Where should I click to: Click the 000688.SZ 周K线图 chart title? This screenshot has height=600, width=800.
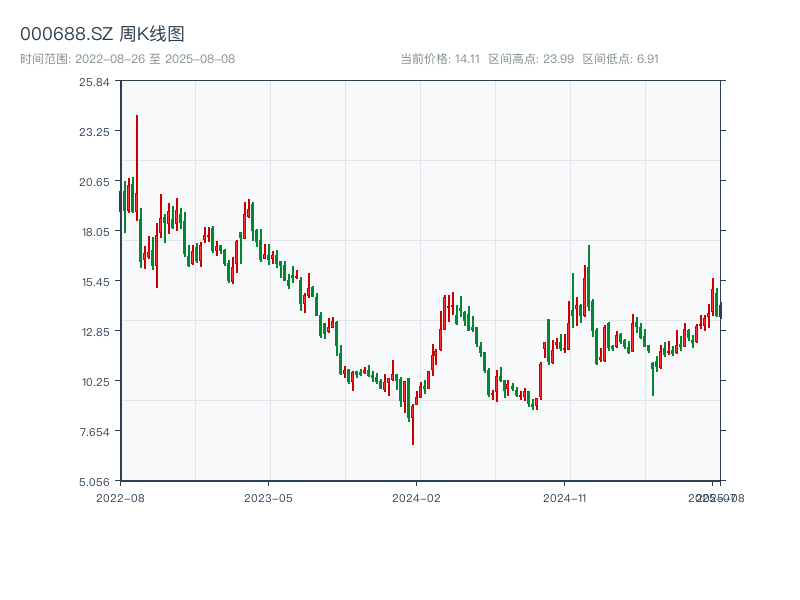pyautogui.click(x=102, y=35)
